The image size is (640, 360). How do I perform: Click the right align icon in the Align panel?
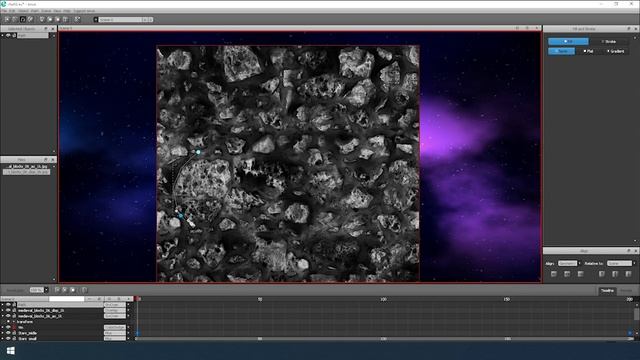click(x=580, y=274)
